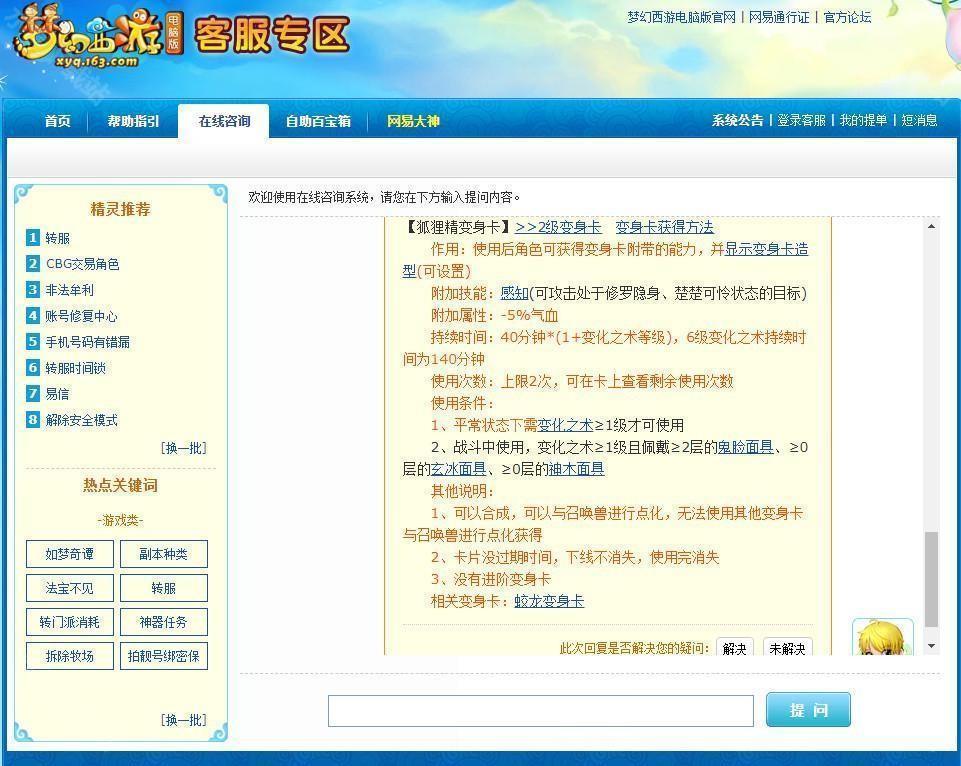Select recommended item 非法牟利

pyautogui.click(x=69, y=290)
